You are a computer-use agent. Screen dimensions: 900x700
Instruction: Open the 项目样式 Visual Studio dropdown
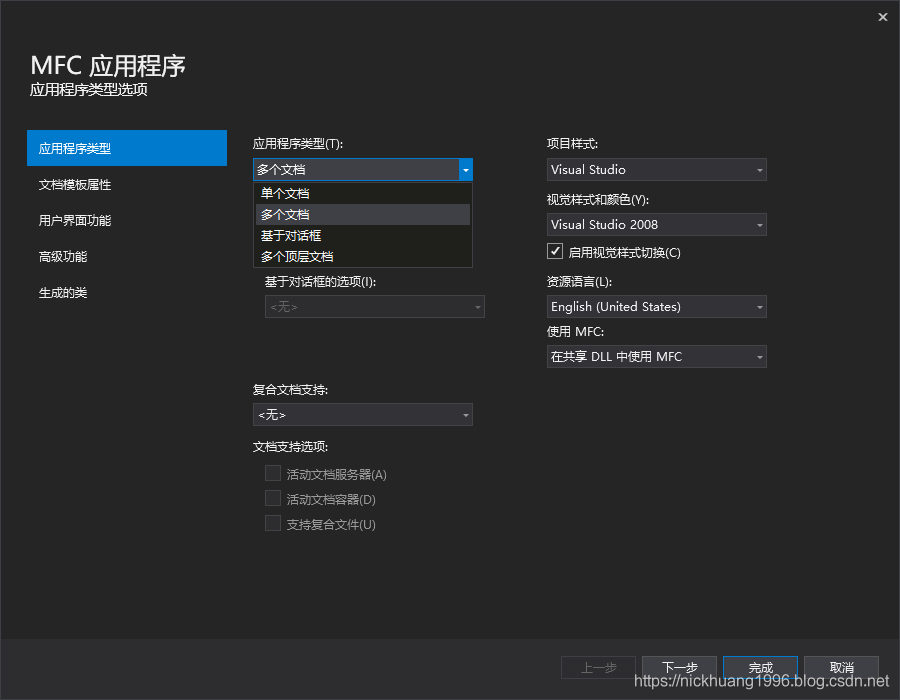pyautogui.click(x=656, y=170)
